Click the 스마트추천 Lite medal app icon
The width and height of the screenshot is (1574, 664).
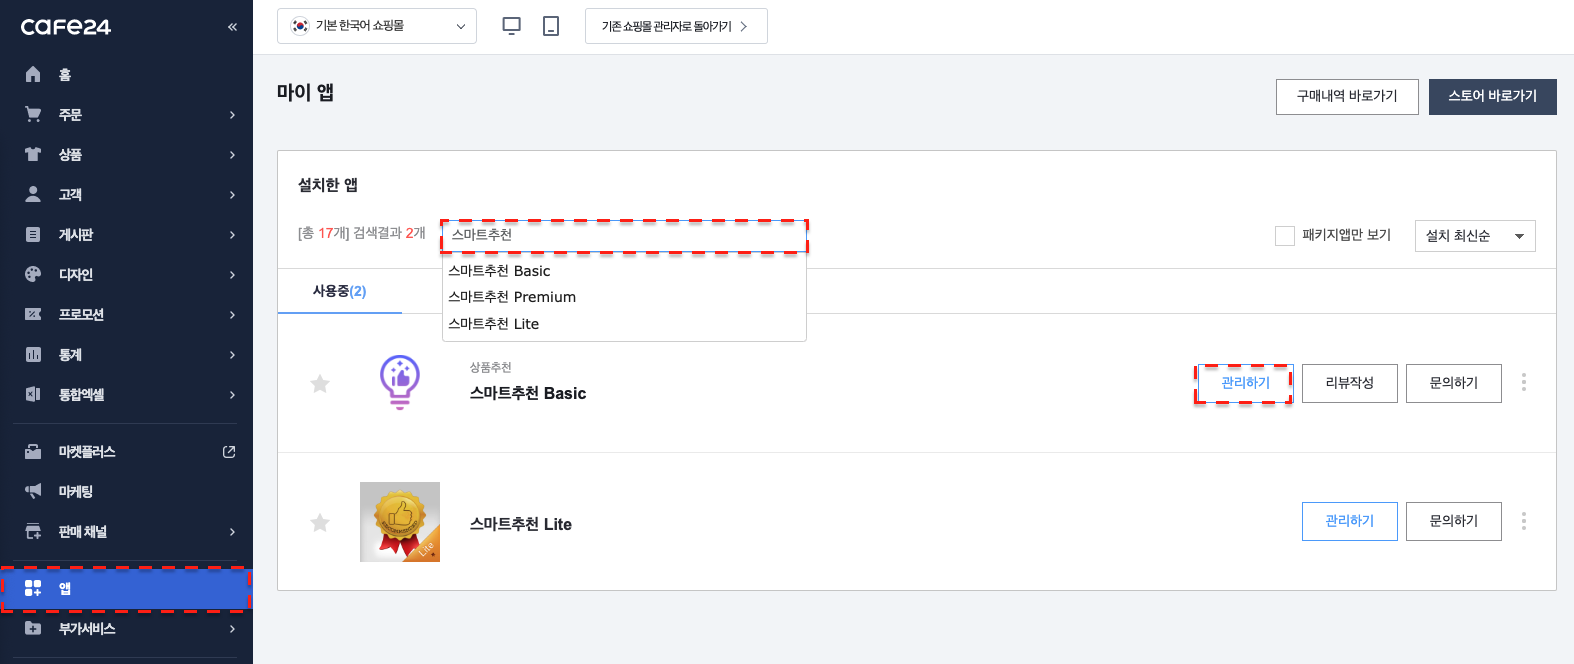tap(400, 522)
